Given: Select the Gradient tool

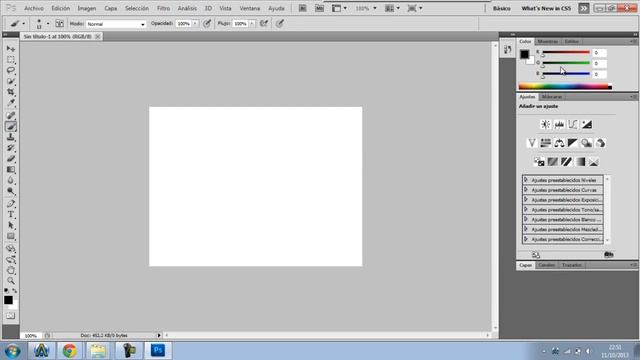Looking at the screenshot, I should [x=11, y=169].
